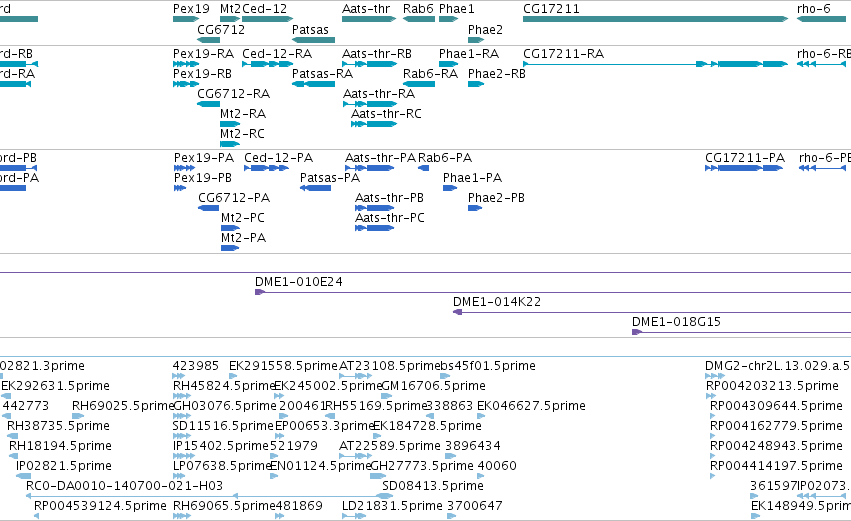Select the Patsas gene
851x521 pixels.
click(x=313, y=40)
